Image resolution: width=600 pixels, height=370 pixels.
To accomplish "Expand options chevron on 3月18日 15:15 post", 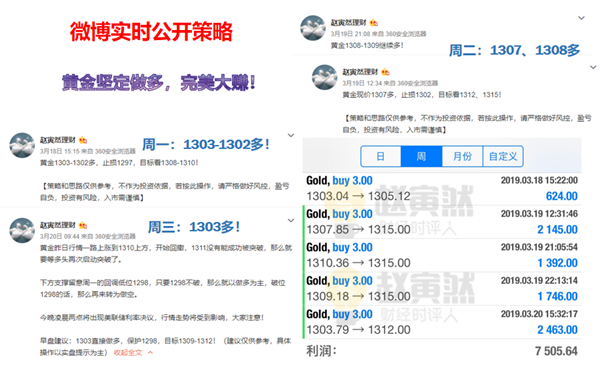I will tap(291, 135).
